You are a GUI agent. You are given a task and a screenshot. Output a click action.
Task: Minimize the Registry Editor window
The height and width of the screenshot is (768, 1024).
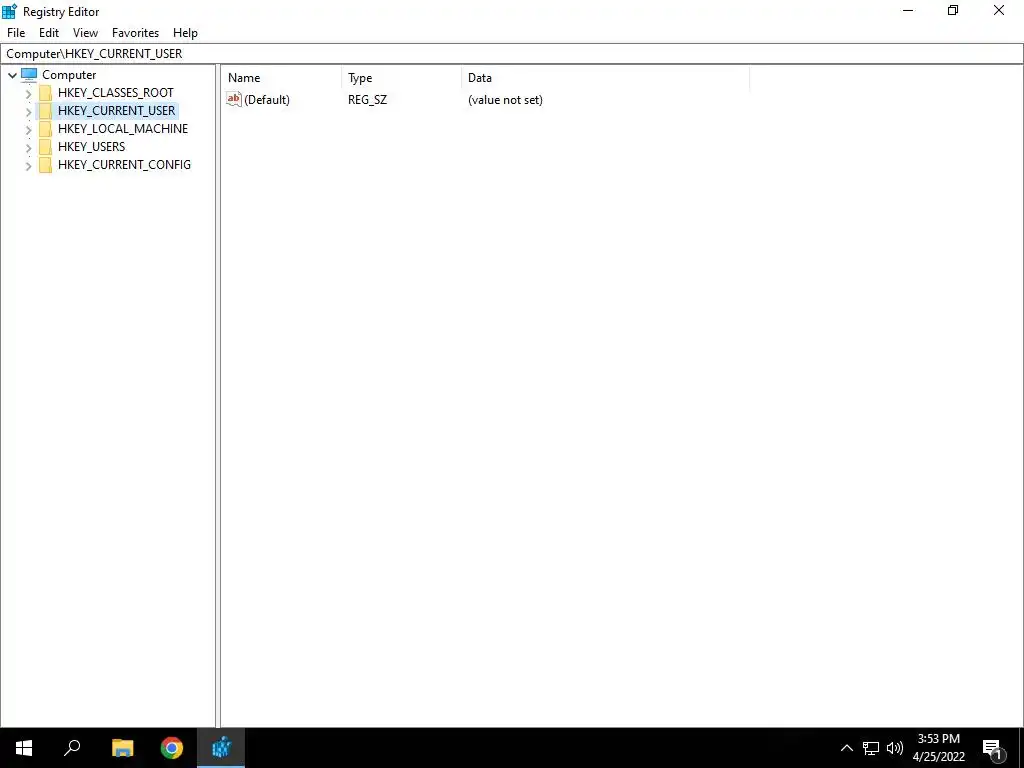pos(908,10)
